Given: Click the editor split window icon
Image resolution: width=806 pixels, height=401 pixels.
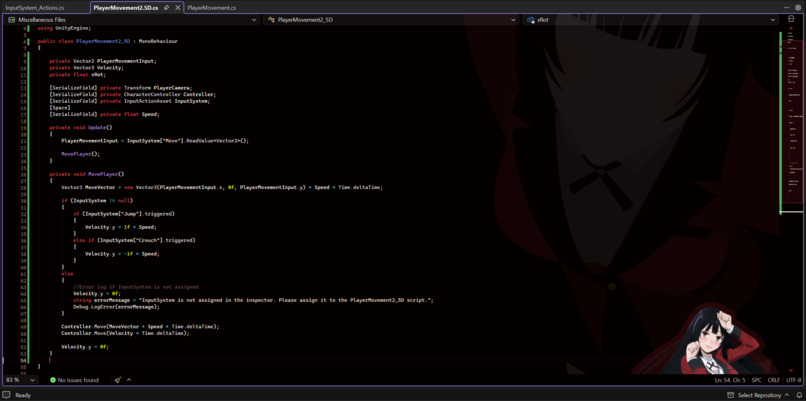Looking at the screenshot, I should click(791, 20).
